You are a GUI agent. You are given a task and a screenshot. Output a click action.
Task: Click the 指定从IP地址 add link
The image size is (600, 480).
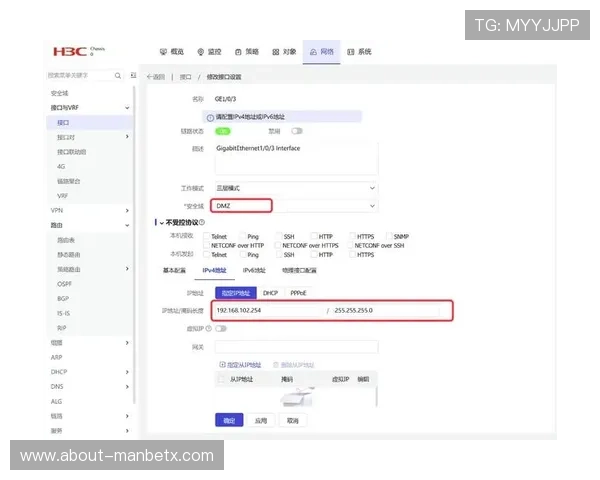coord(240,365)
